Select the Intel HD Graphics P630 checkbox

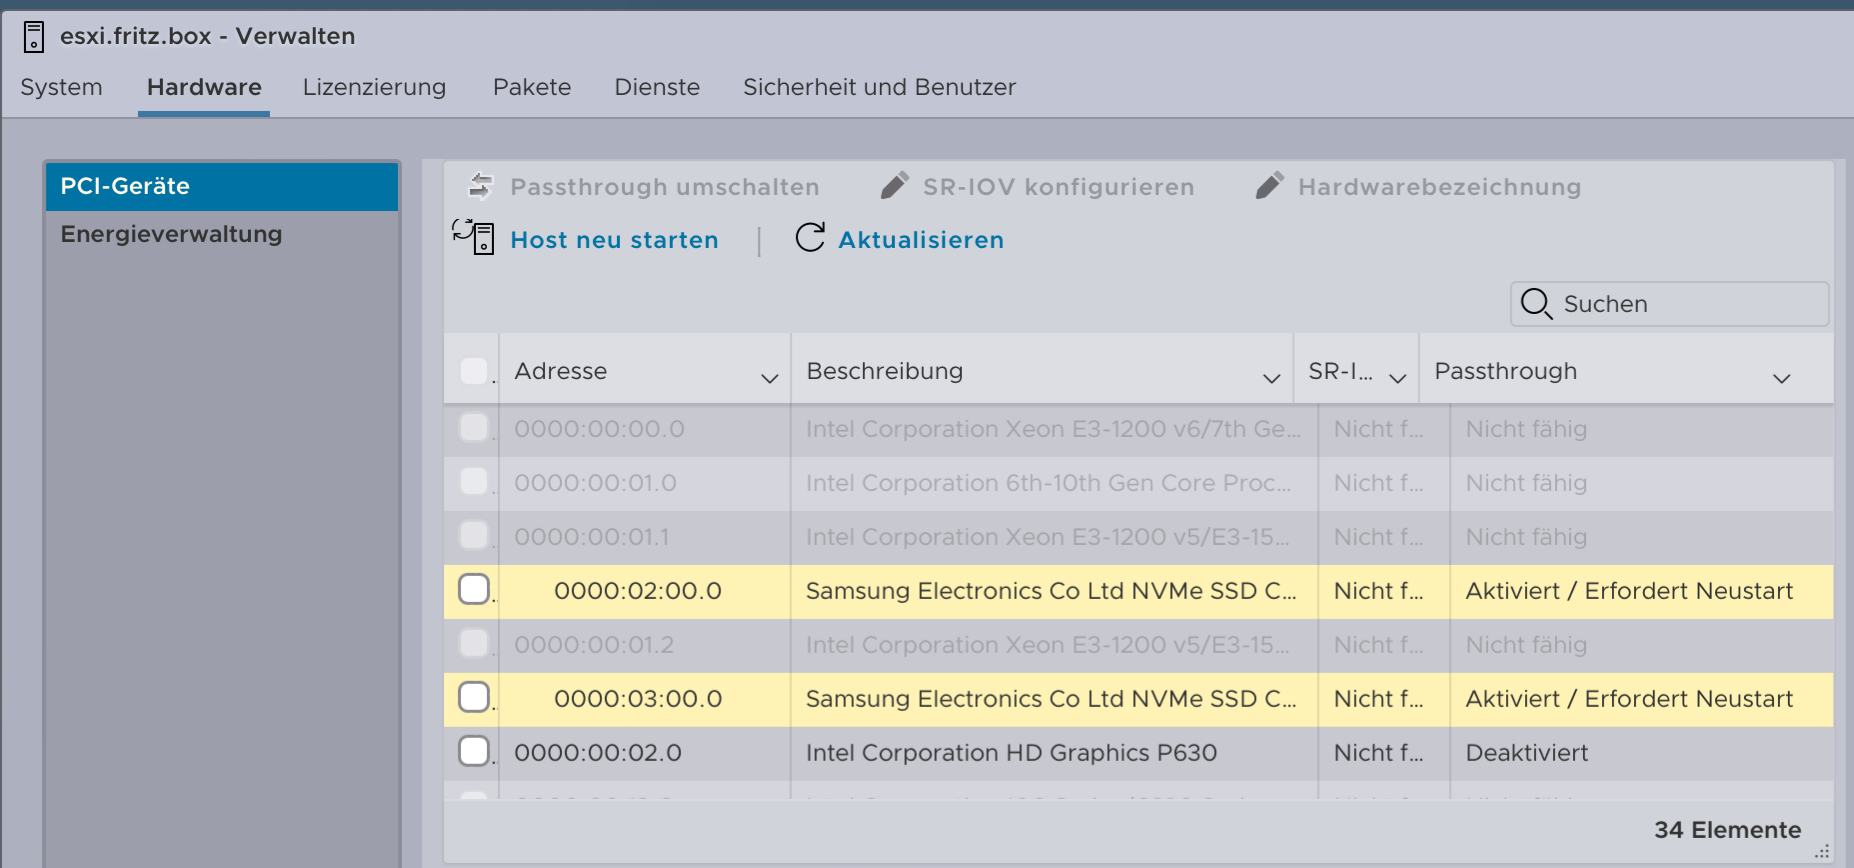(474, 751)
